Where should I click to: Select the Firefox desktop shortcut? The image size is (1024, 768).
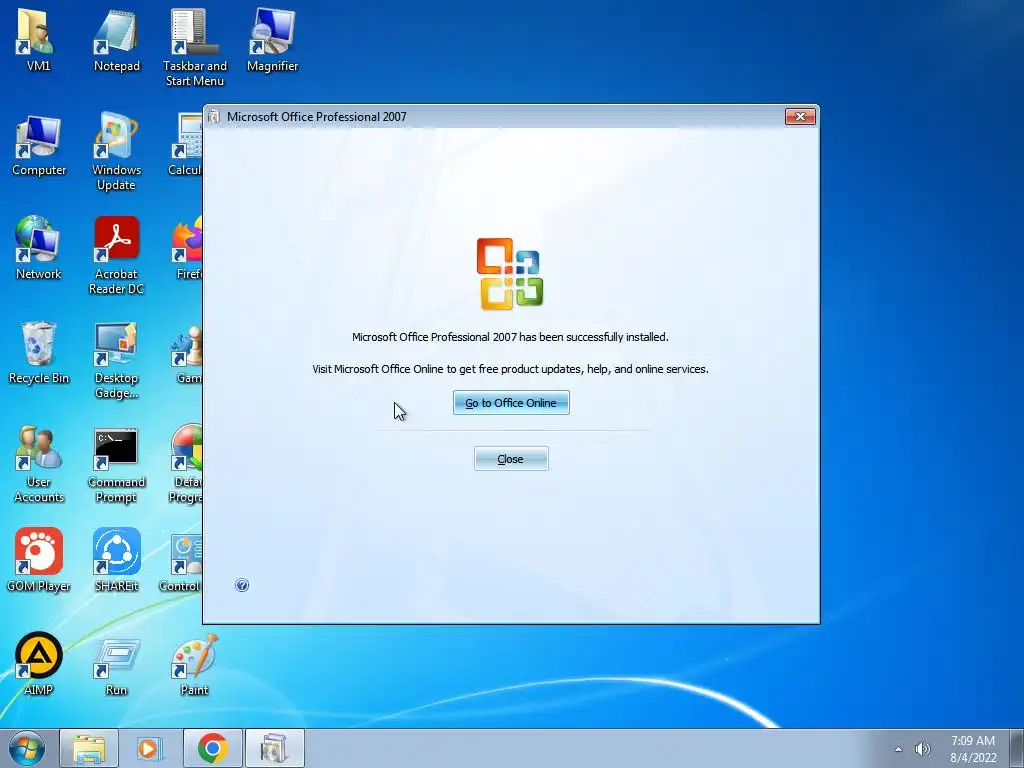point(187,248)
